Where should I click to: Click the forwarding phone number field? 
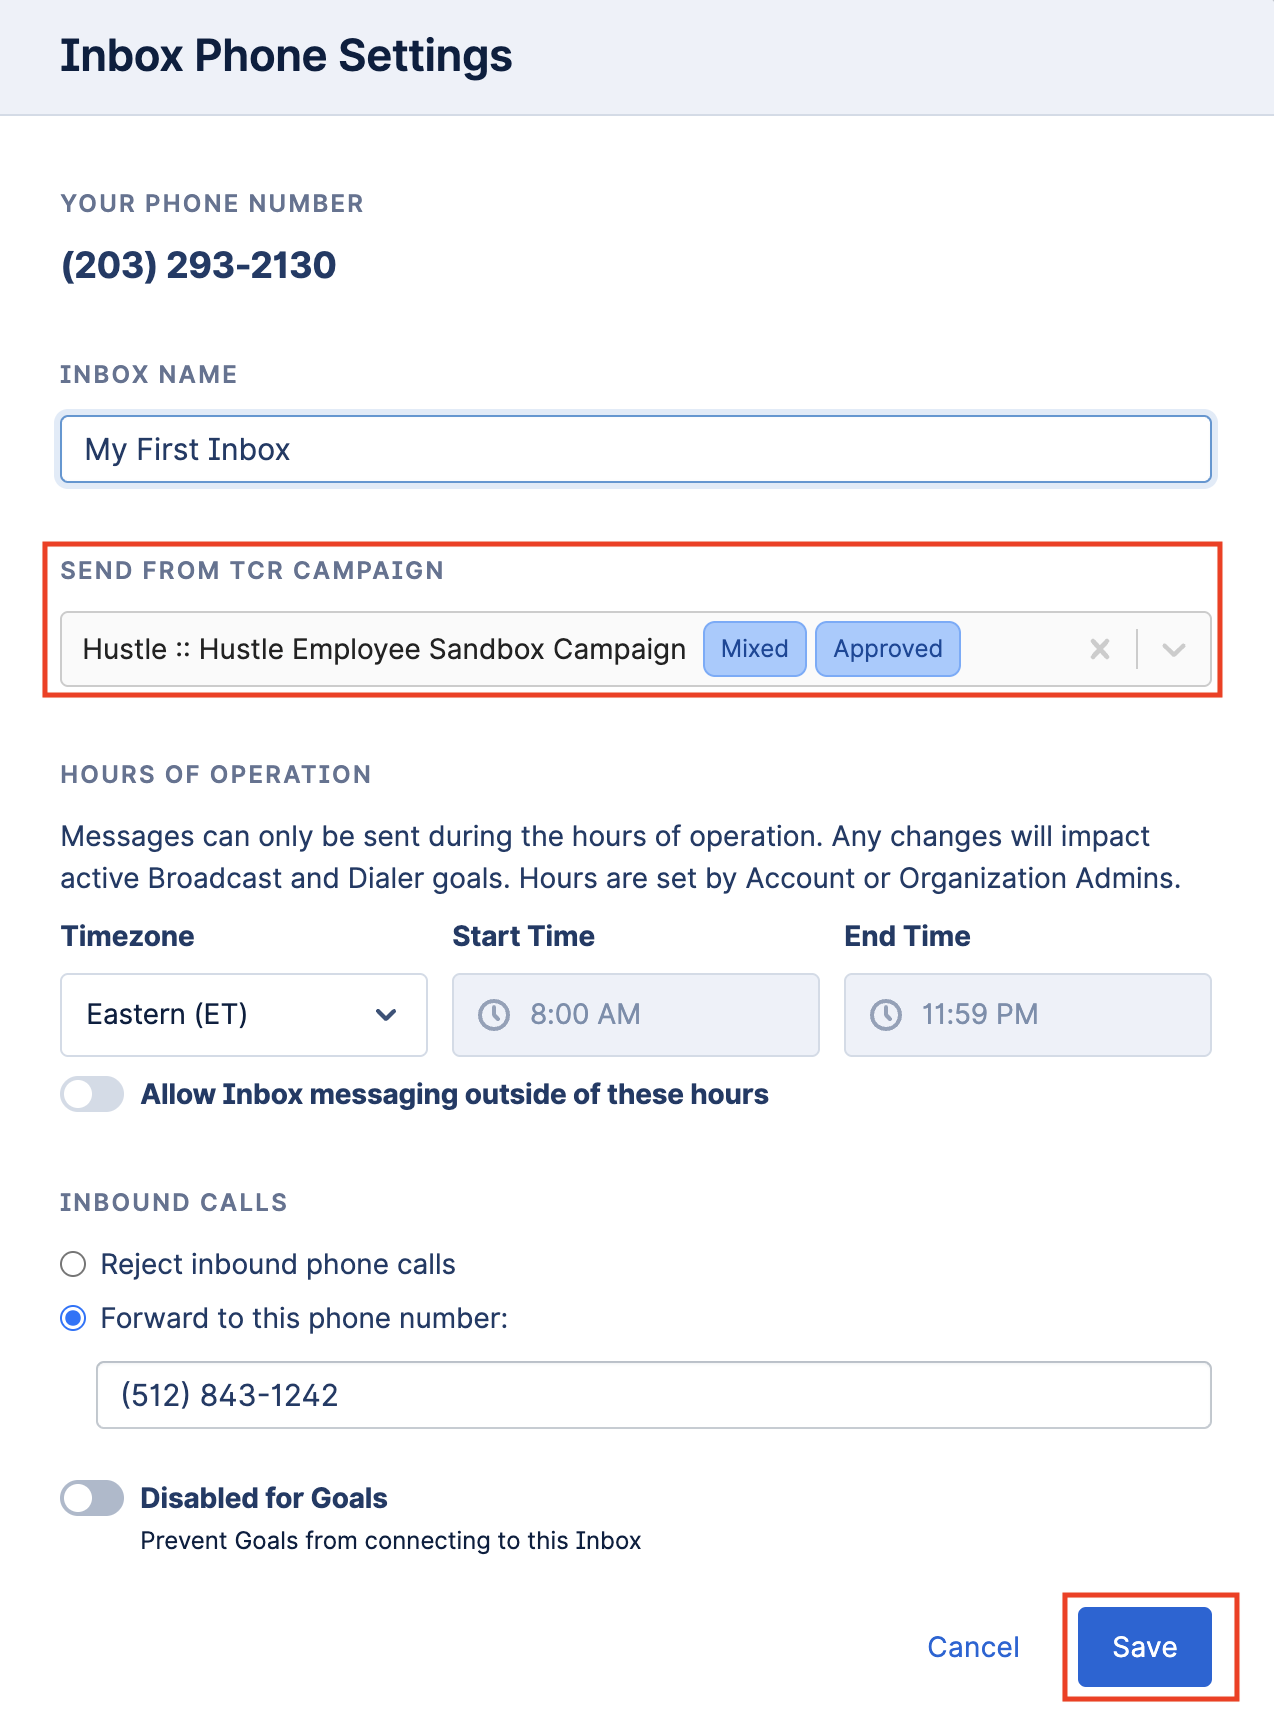654,1395
